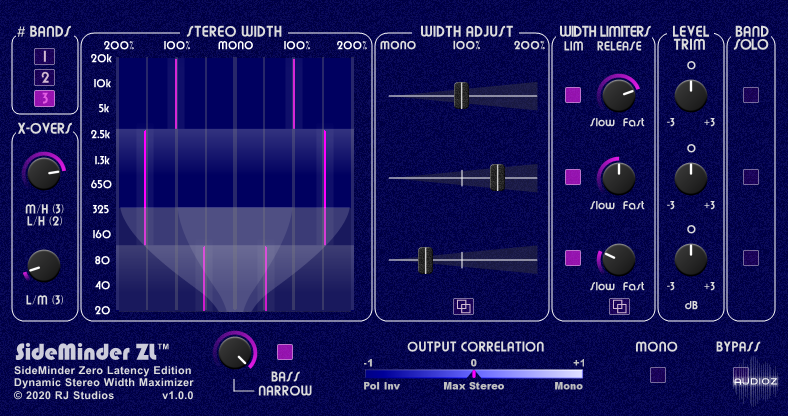Click the high band level trim knob

coord(691,95)
